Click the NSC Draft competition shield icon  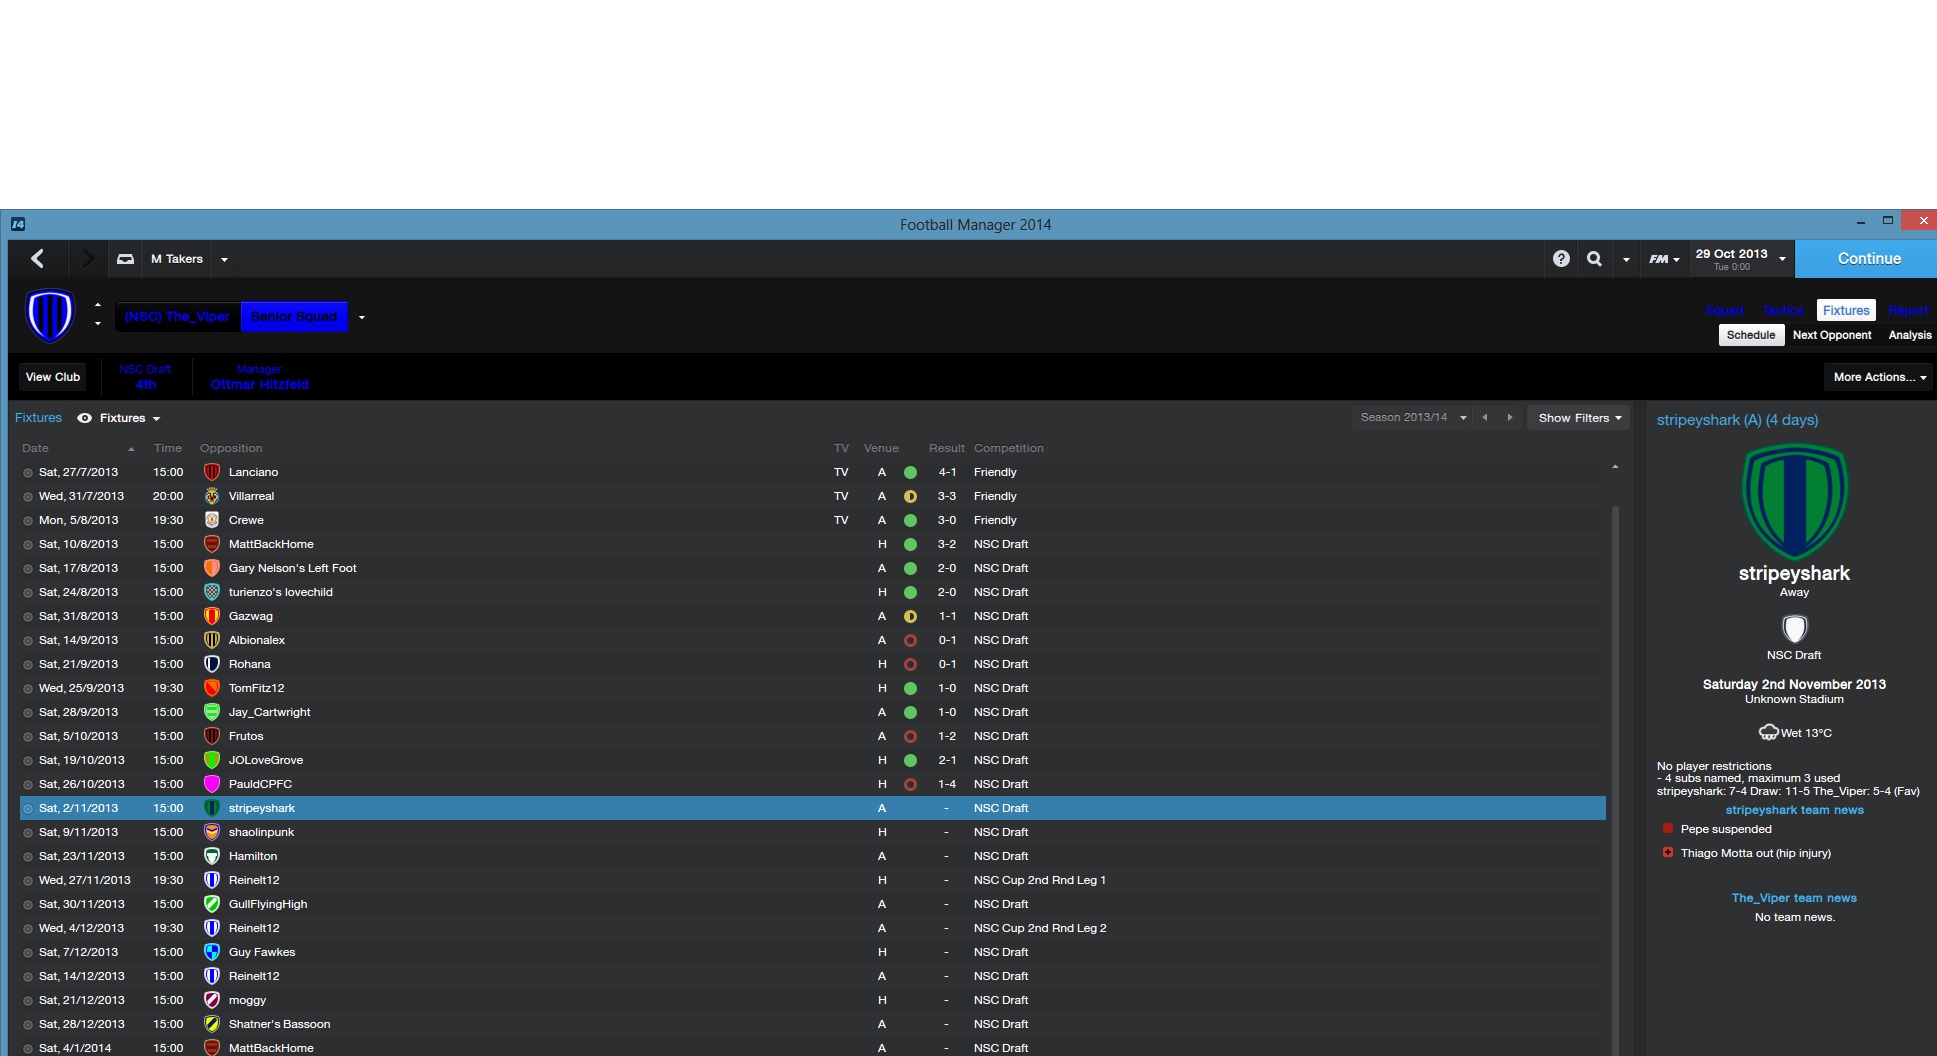tap(1794, 628)
